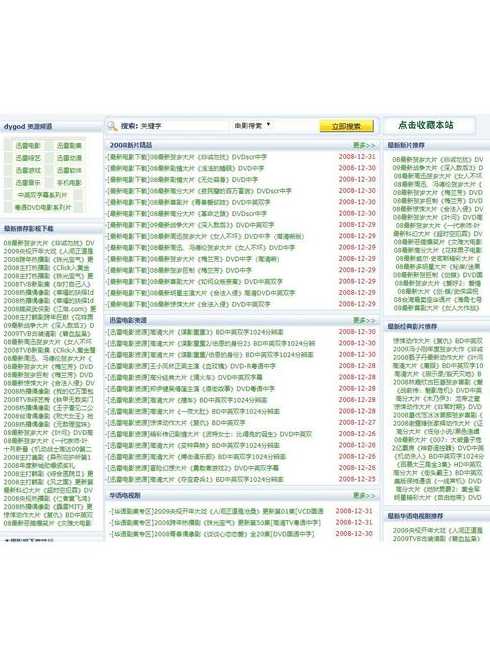Open 《非诚勿扰》DV under 最新影片推荐

(437, 159)
